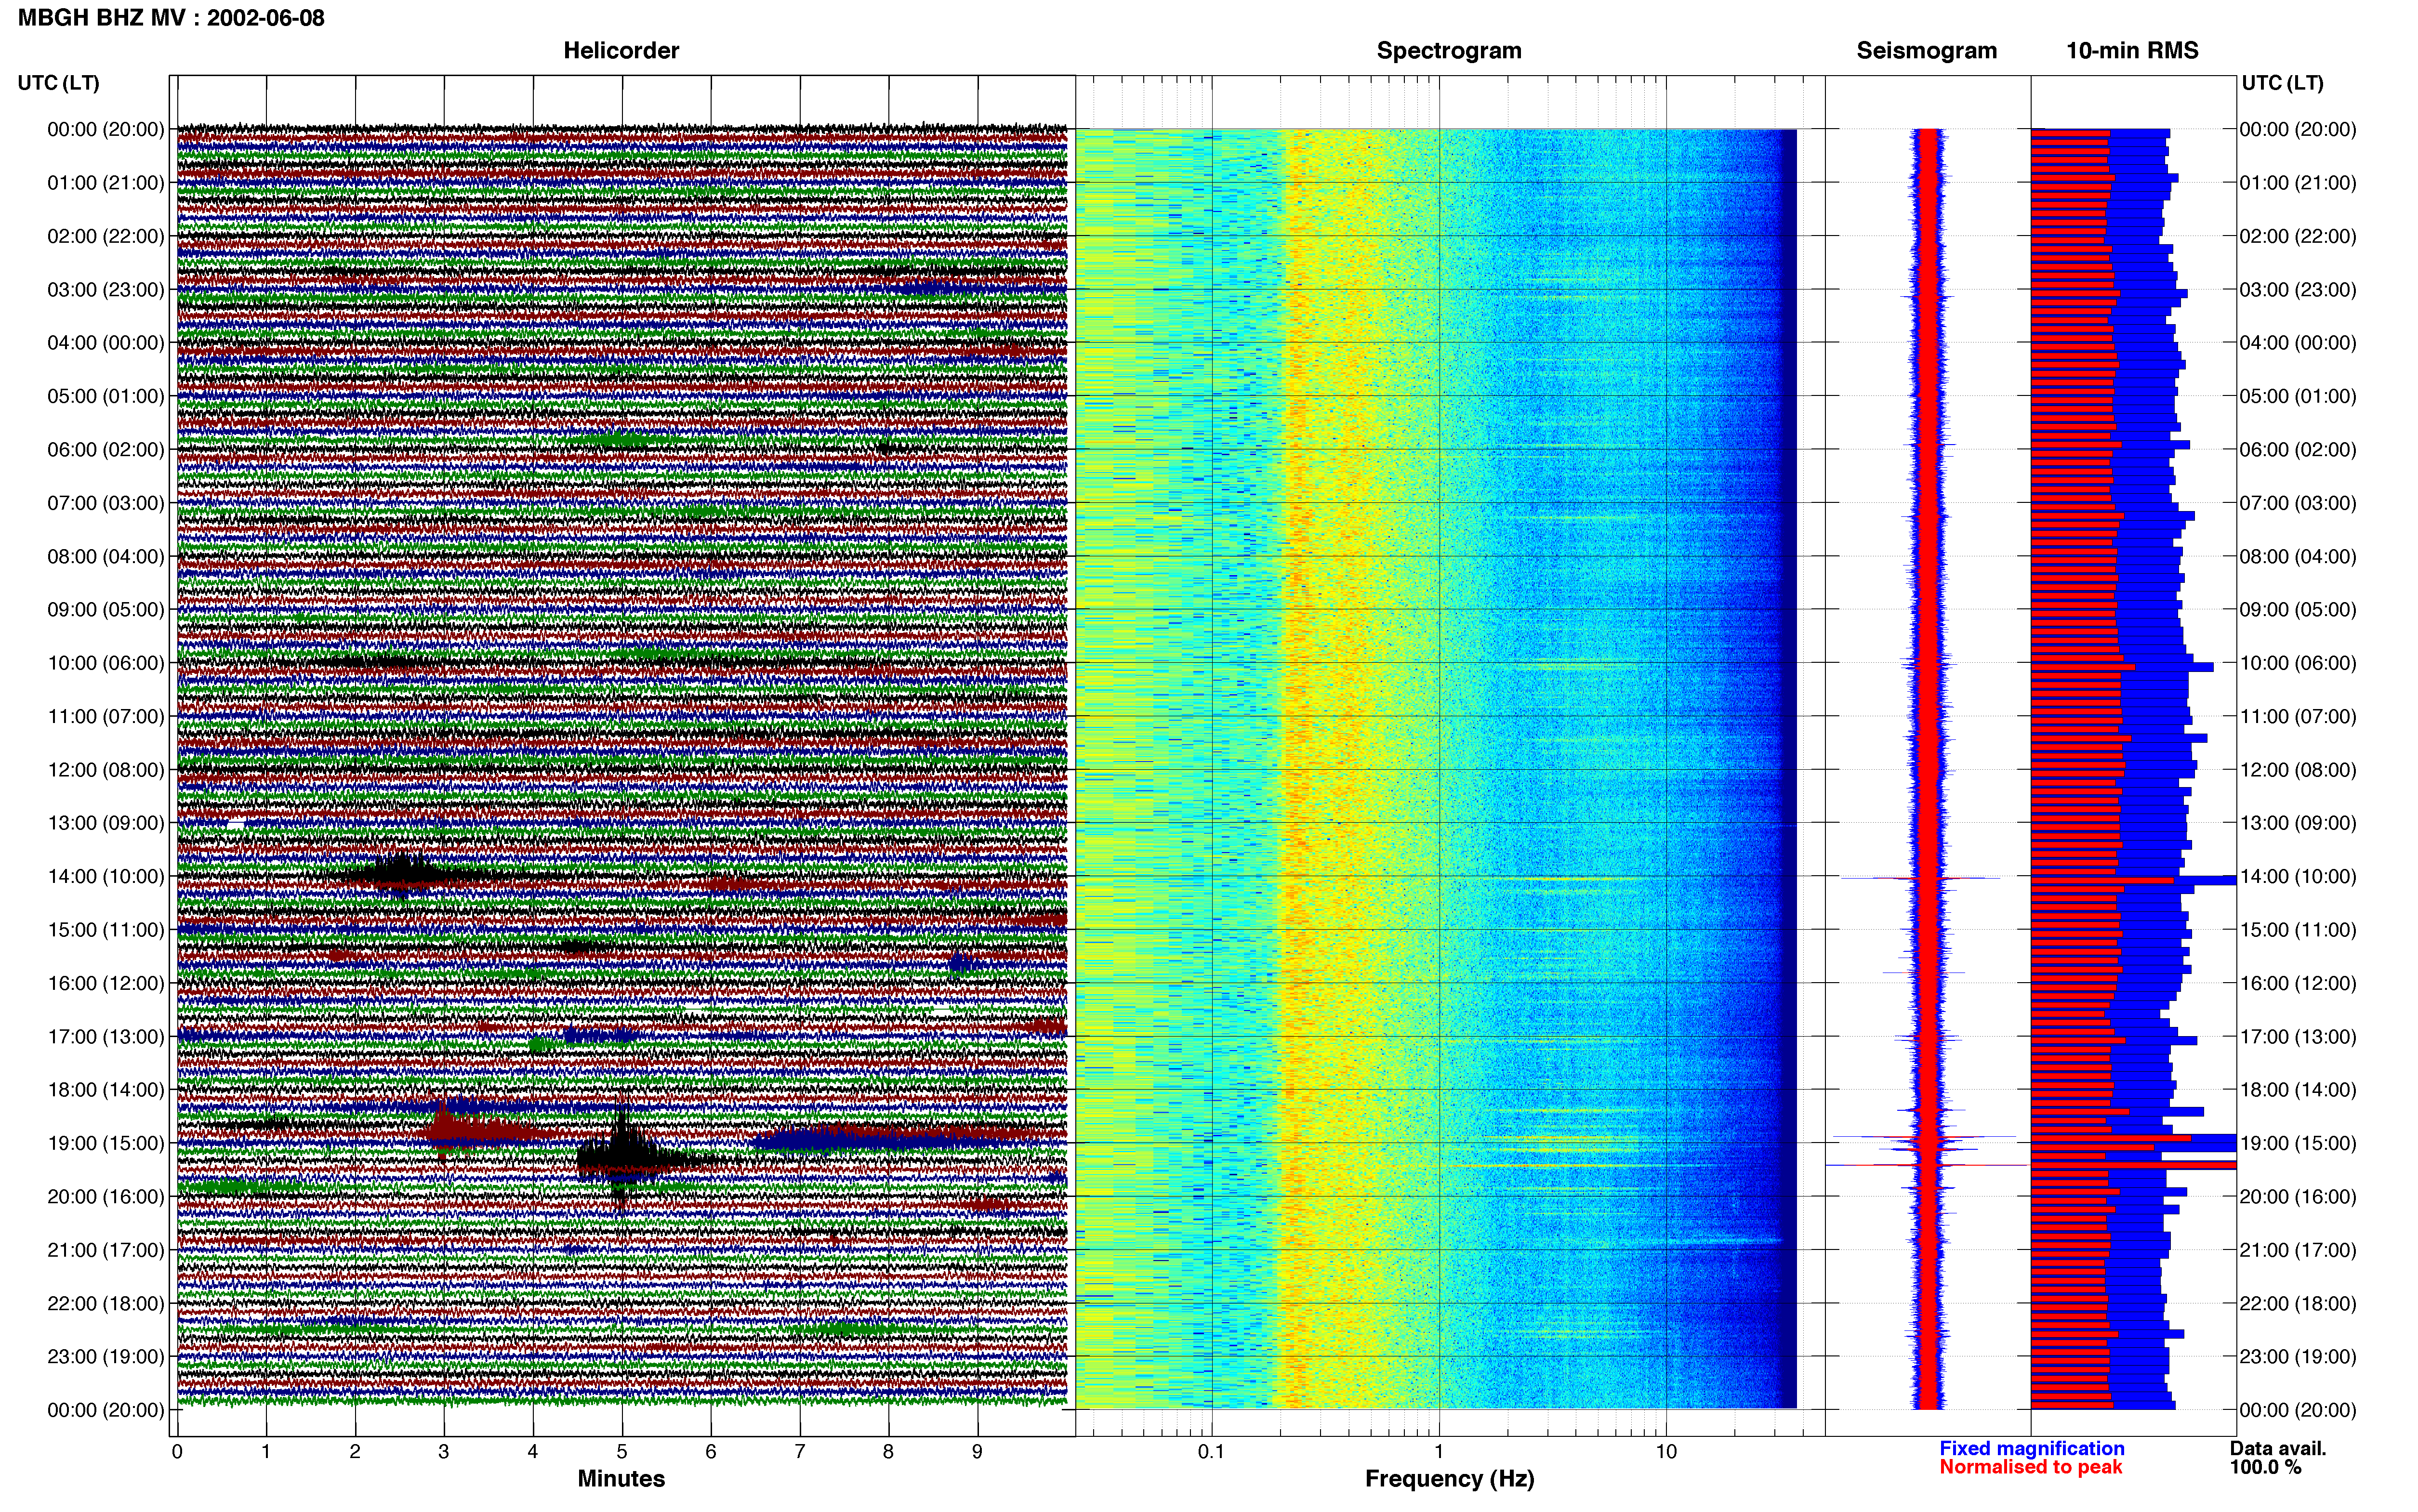Click right time label '21:00 (17:00)'
Image resolution: width=2418 pixels, height=1512 pixels.
[2298, 1249]
